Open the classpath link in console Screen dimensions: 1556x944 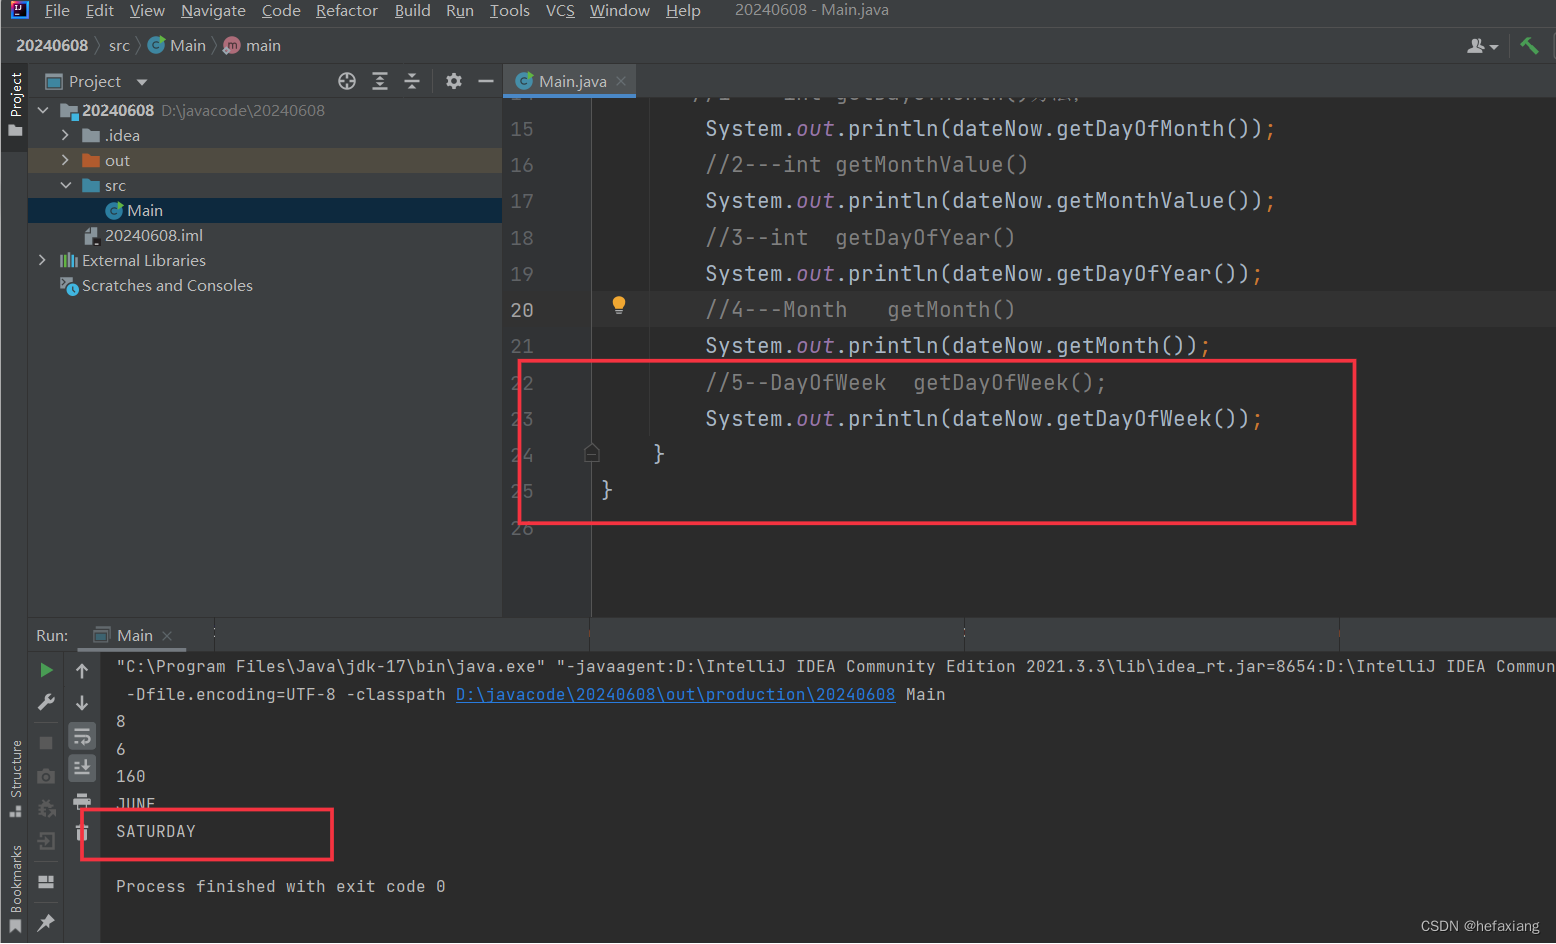(676, 694)
